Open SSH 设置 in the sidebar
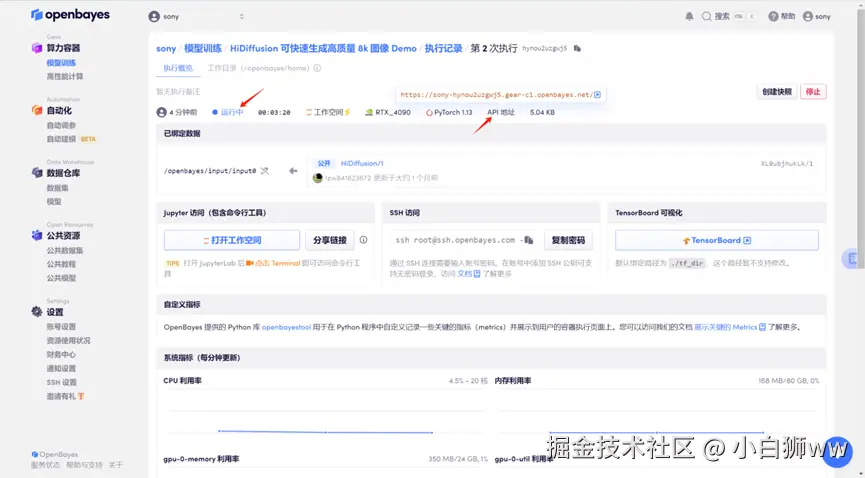Image resolution: width=865 pixels, height=478 pixels. pyautogui.click(x=62, y=382)
